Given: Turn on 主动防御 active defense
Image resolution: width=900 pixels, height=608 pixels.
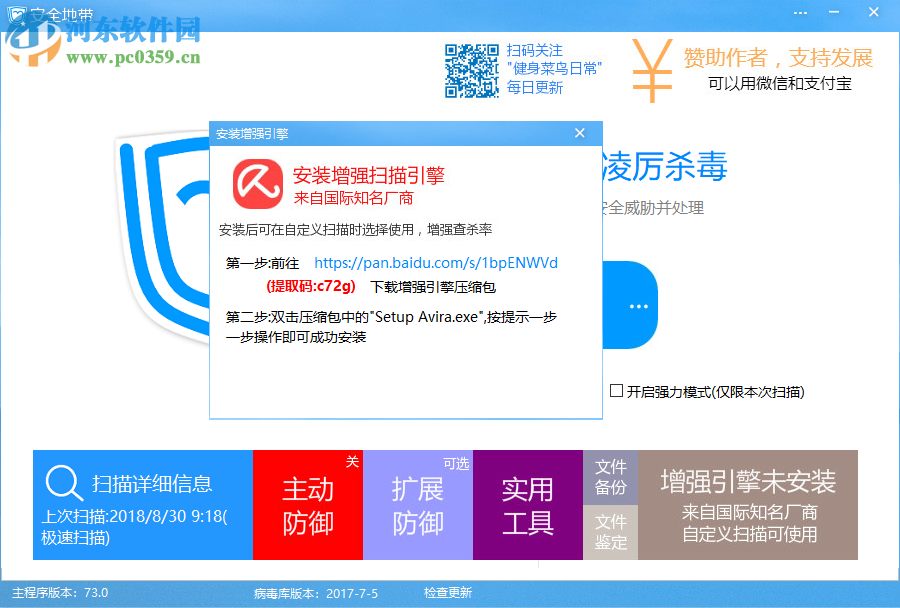Looking at the screenshot, I should click(x=308, y=504).
